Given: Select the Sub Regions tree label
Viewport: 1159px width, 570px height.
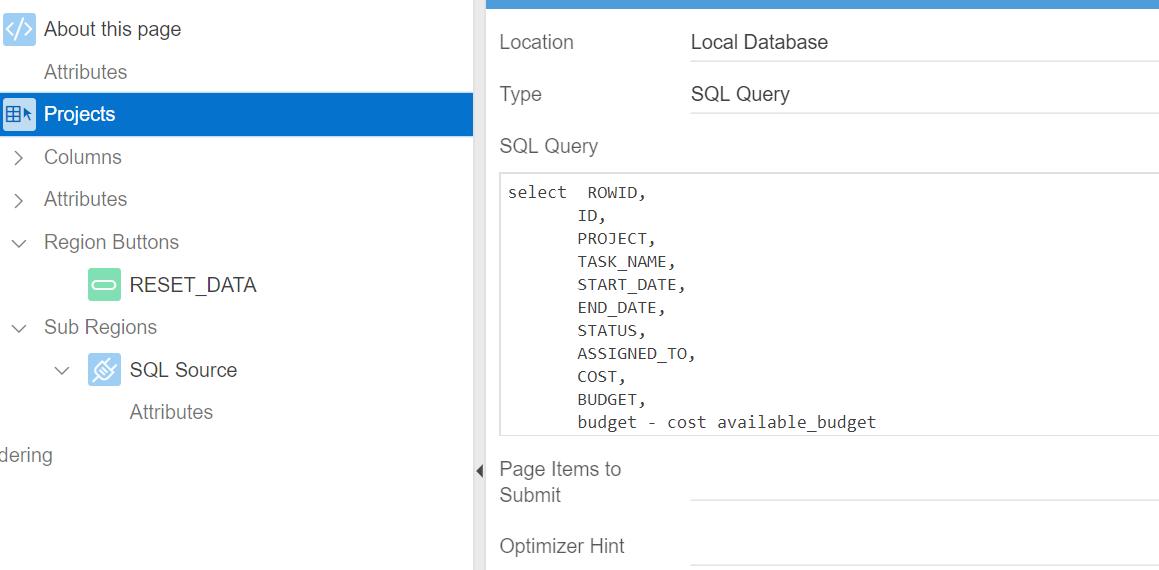Looking at the screenshot, I should (101, 328).
